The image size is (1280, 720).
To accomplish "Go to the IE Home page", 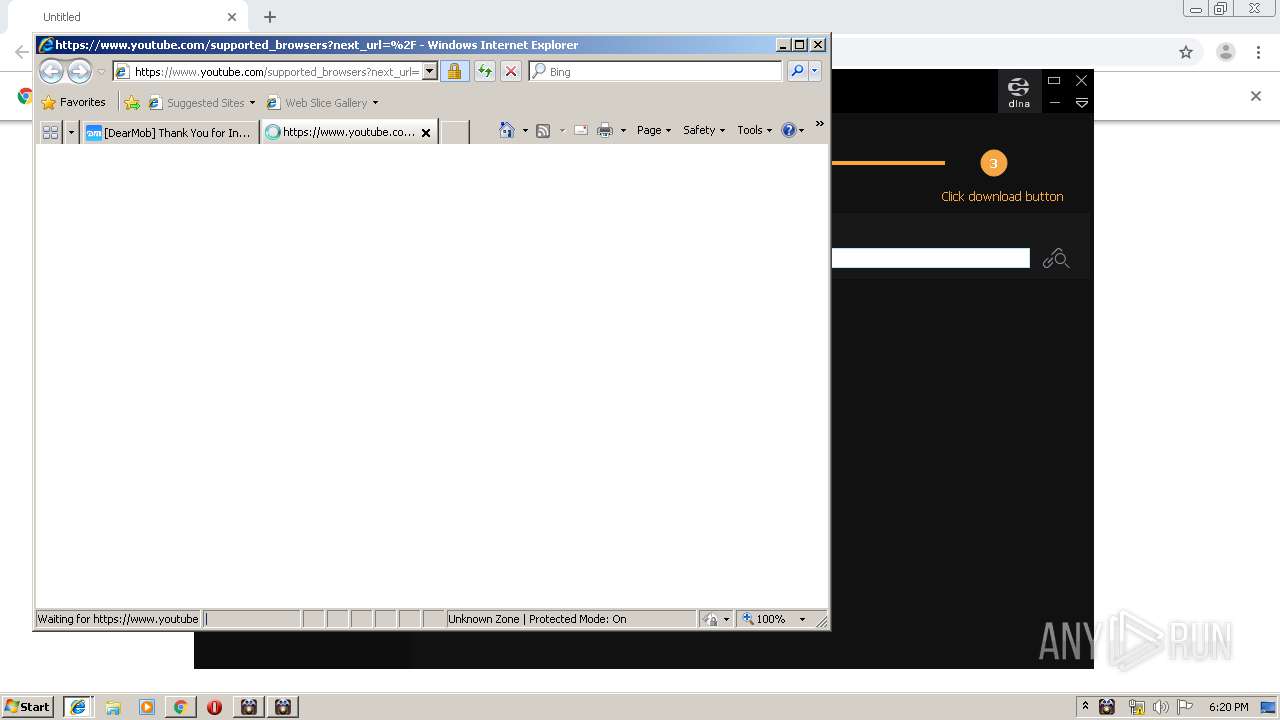I will tap(507, 130).
